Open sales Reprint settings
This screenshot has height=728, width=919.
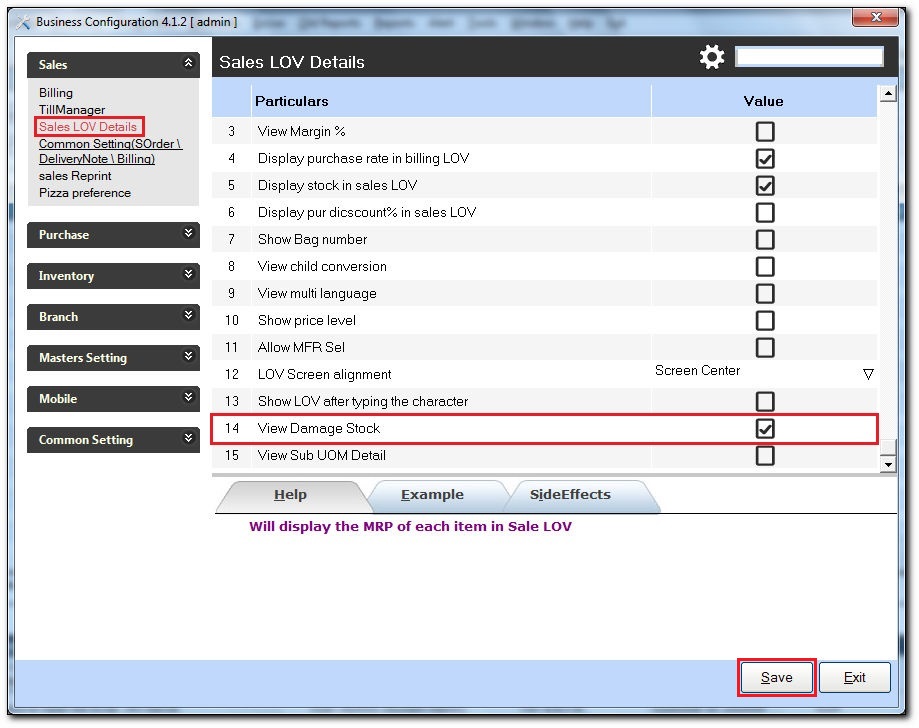(75, 176)
